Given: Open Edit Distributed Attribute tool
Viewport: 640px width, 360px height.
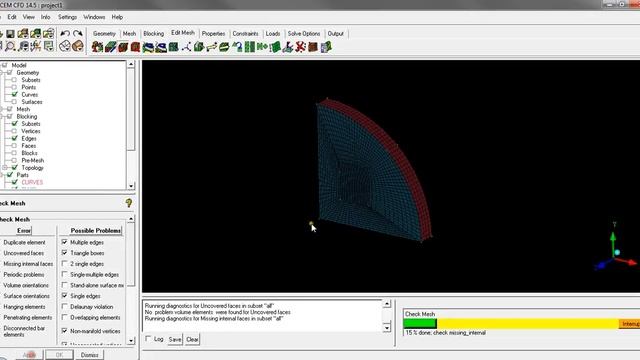Looking at the screenshot, I should [x=326, y=47].
